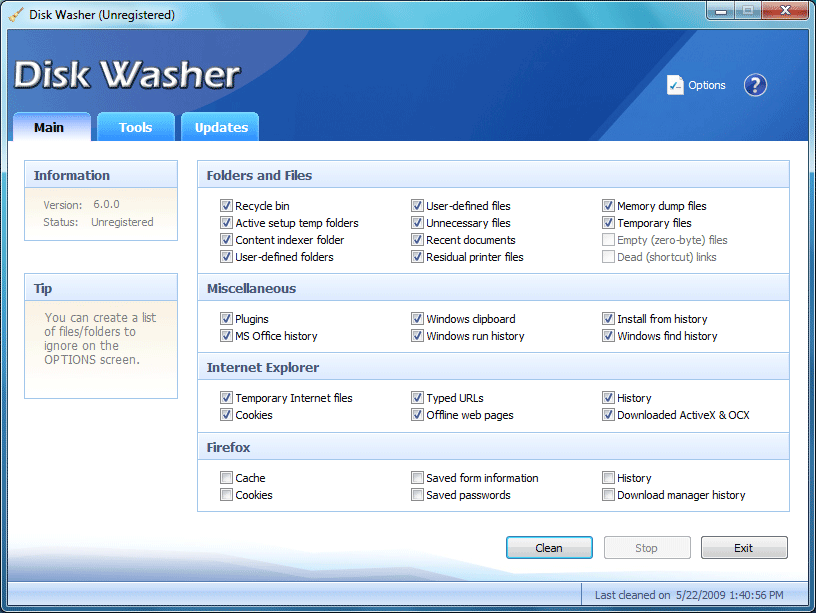
Task: Uncheck Recent documents checkbox
Action: (x=417, y=240)
